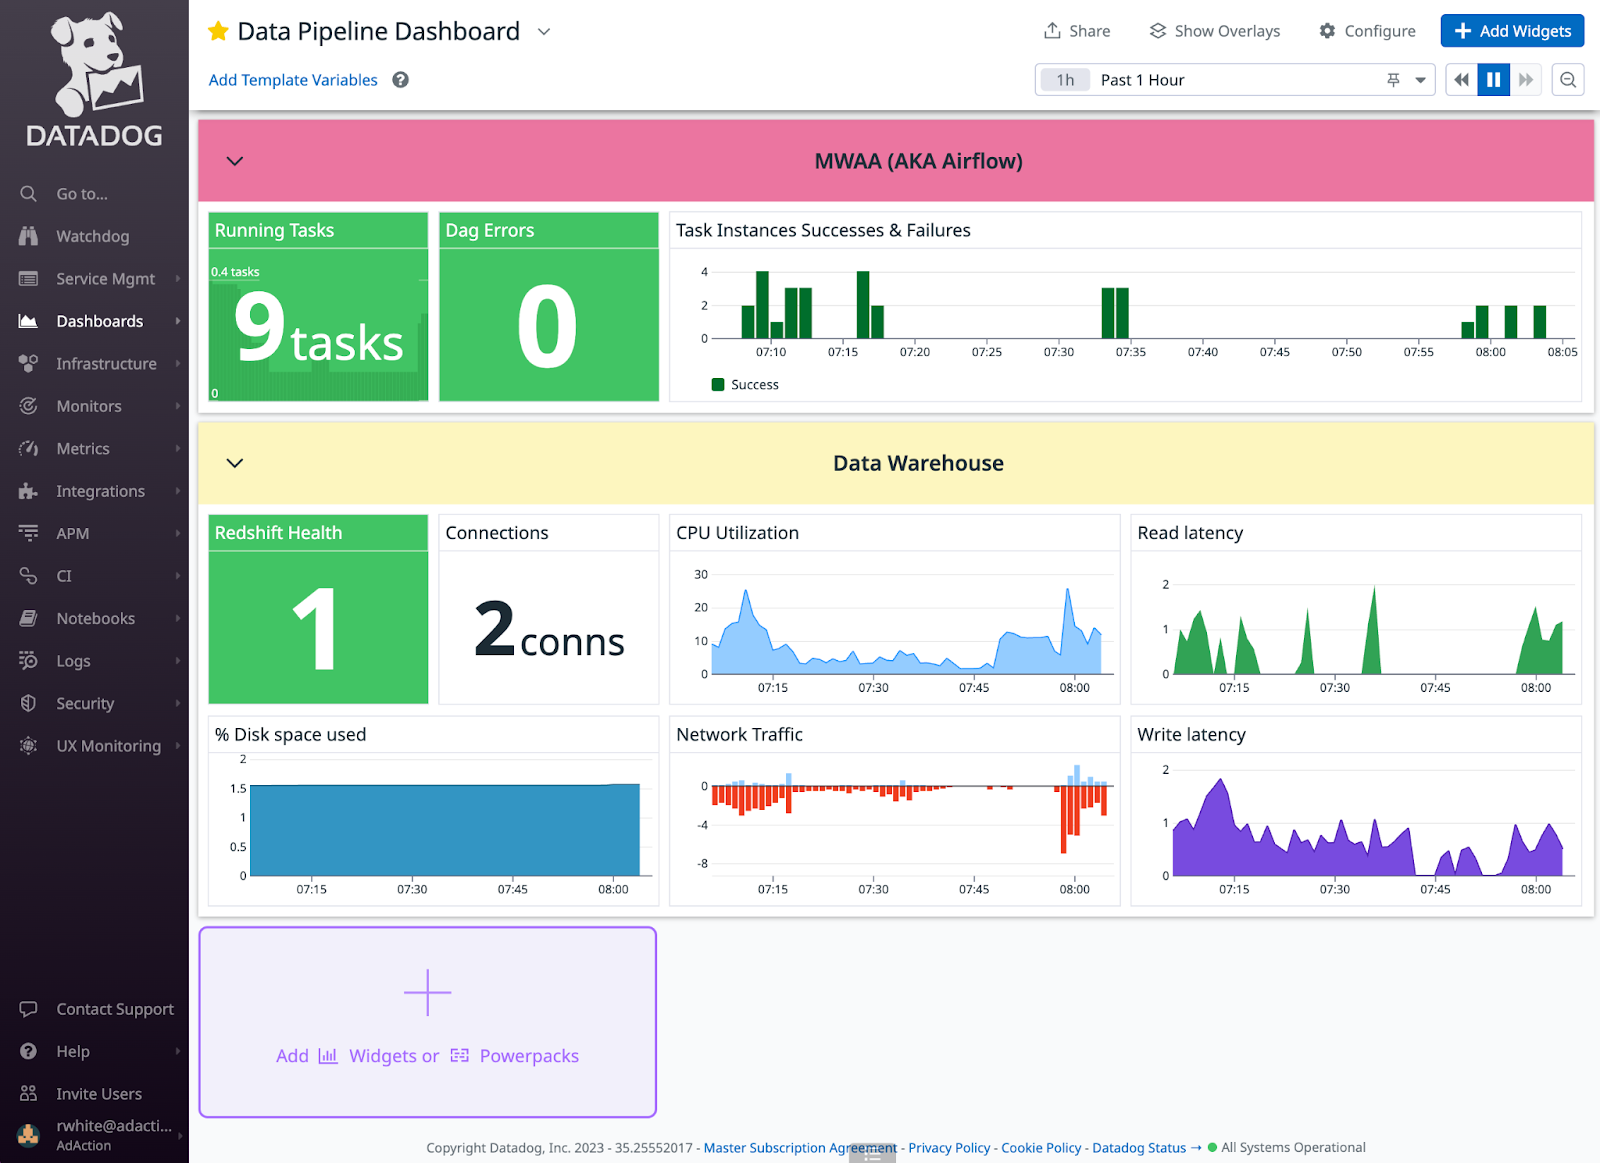Screen dimensions: 1600x1163
Task: Click the Invite Users icon
Action: pos(28,1094)
